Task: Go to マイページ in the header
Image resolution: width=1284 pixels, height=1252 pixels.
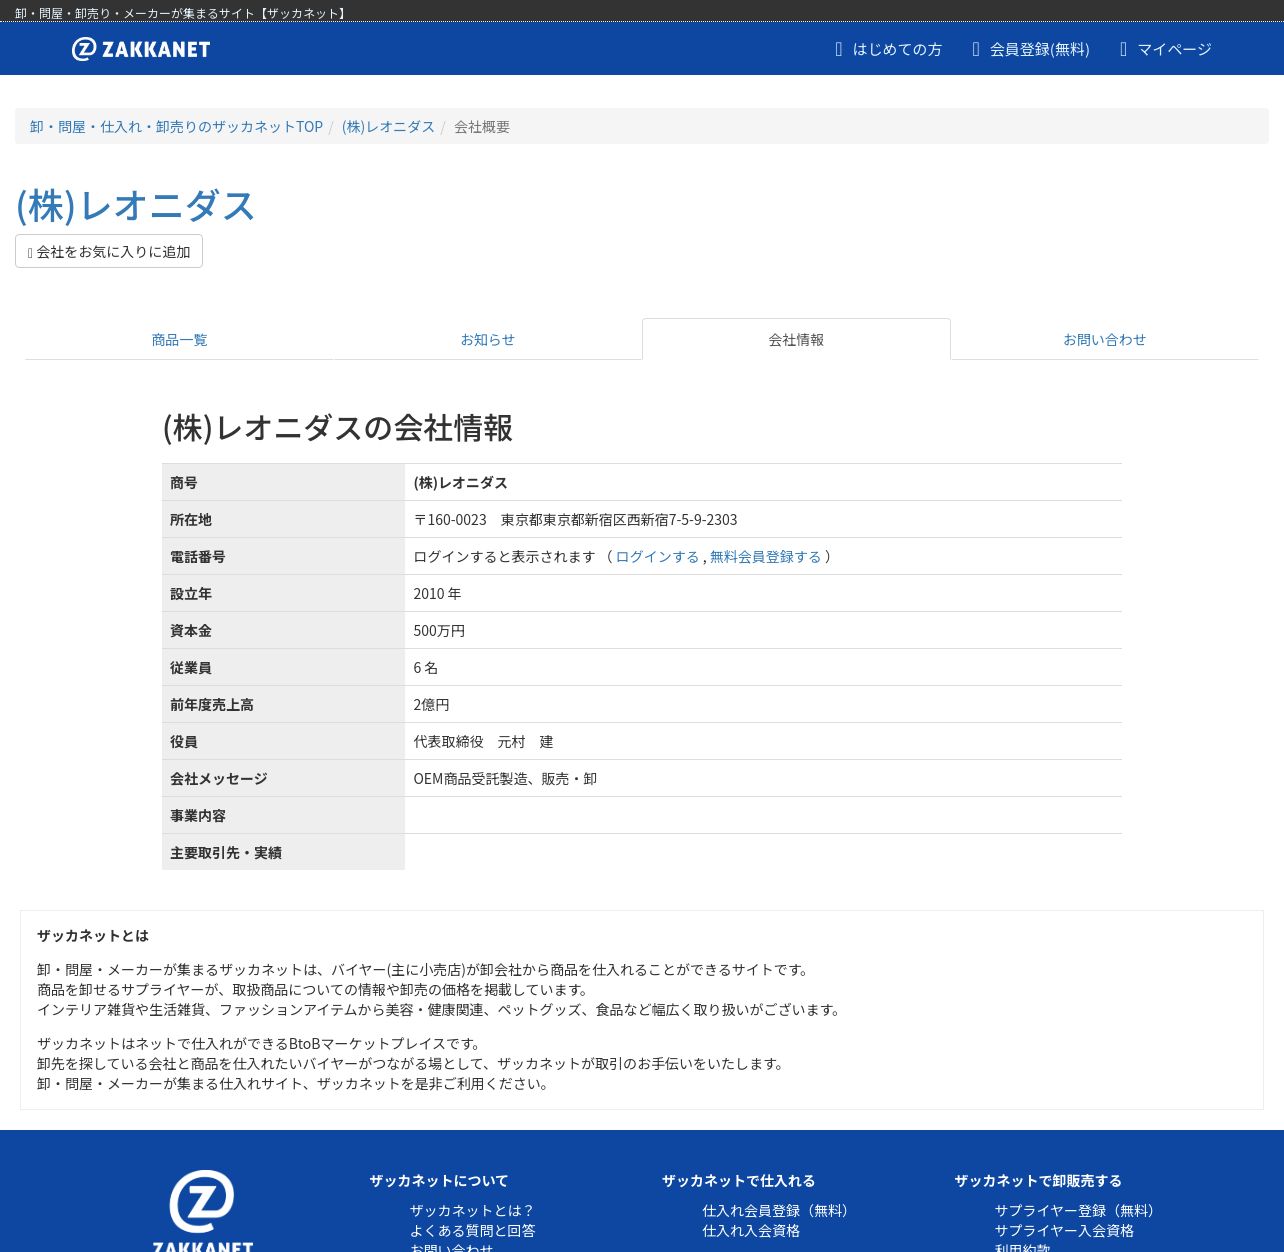Action: pos(1165,49)
